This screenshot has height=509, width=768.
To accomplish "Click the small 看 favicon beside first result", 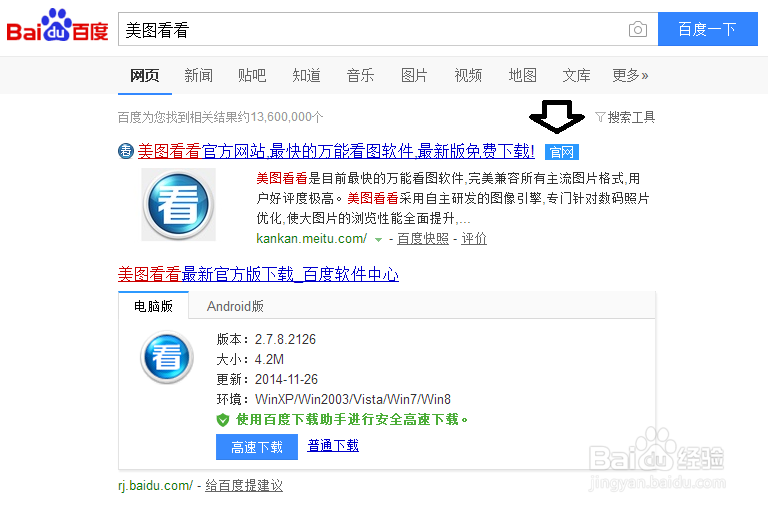I will [126, 151].
